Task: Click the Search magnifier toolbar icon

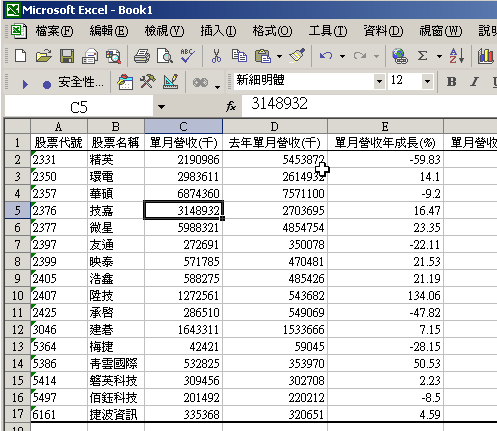Action: click(x=113, y=56)
